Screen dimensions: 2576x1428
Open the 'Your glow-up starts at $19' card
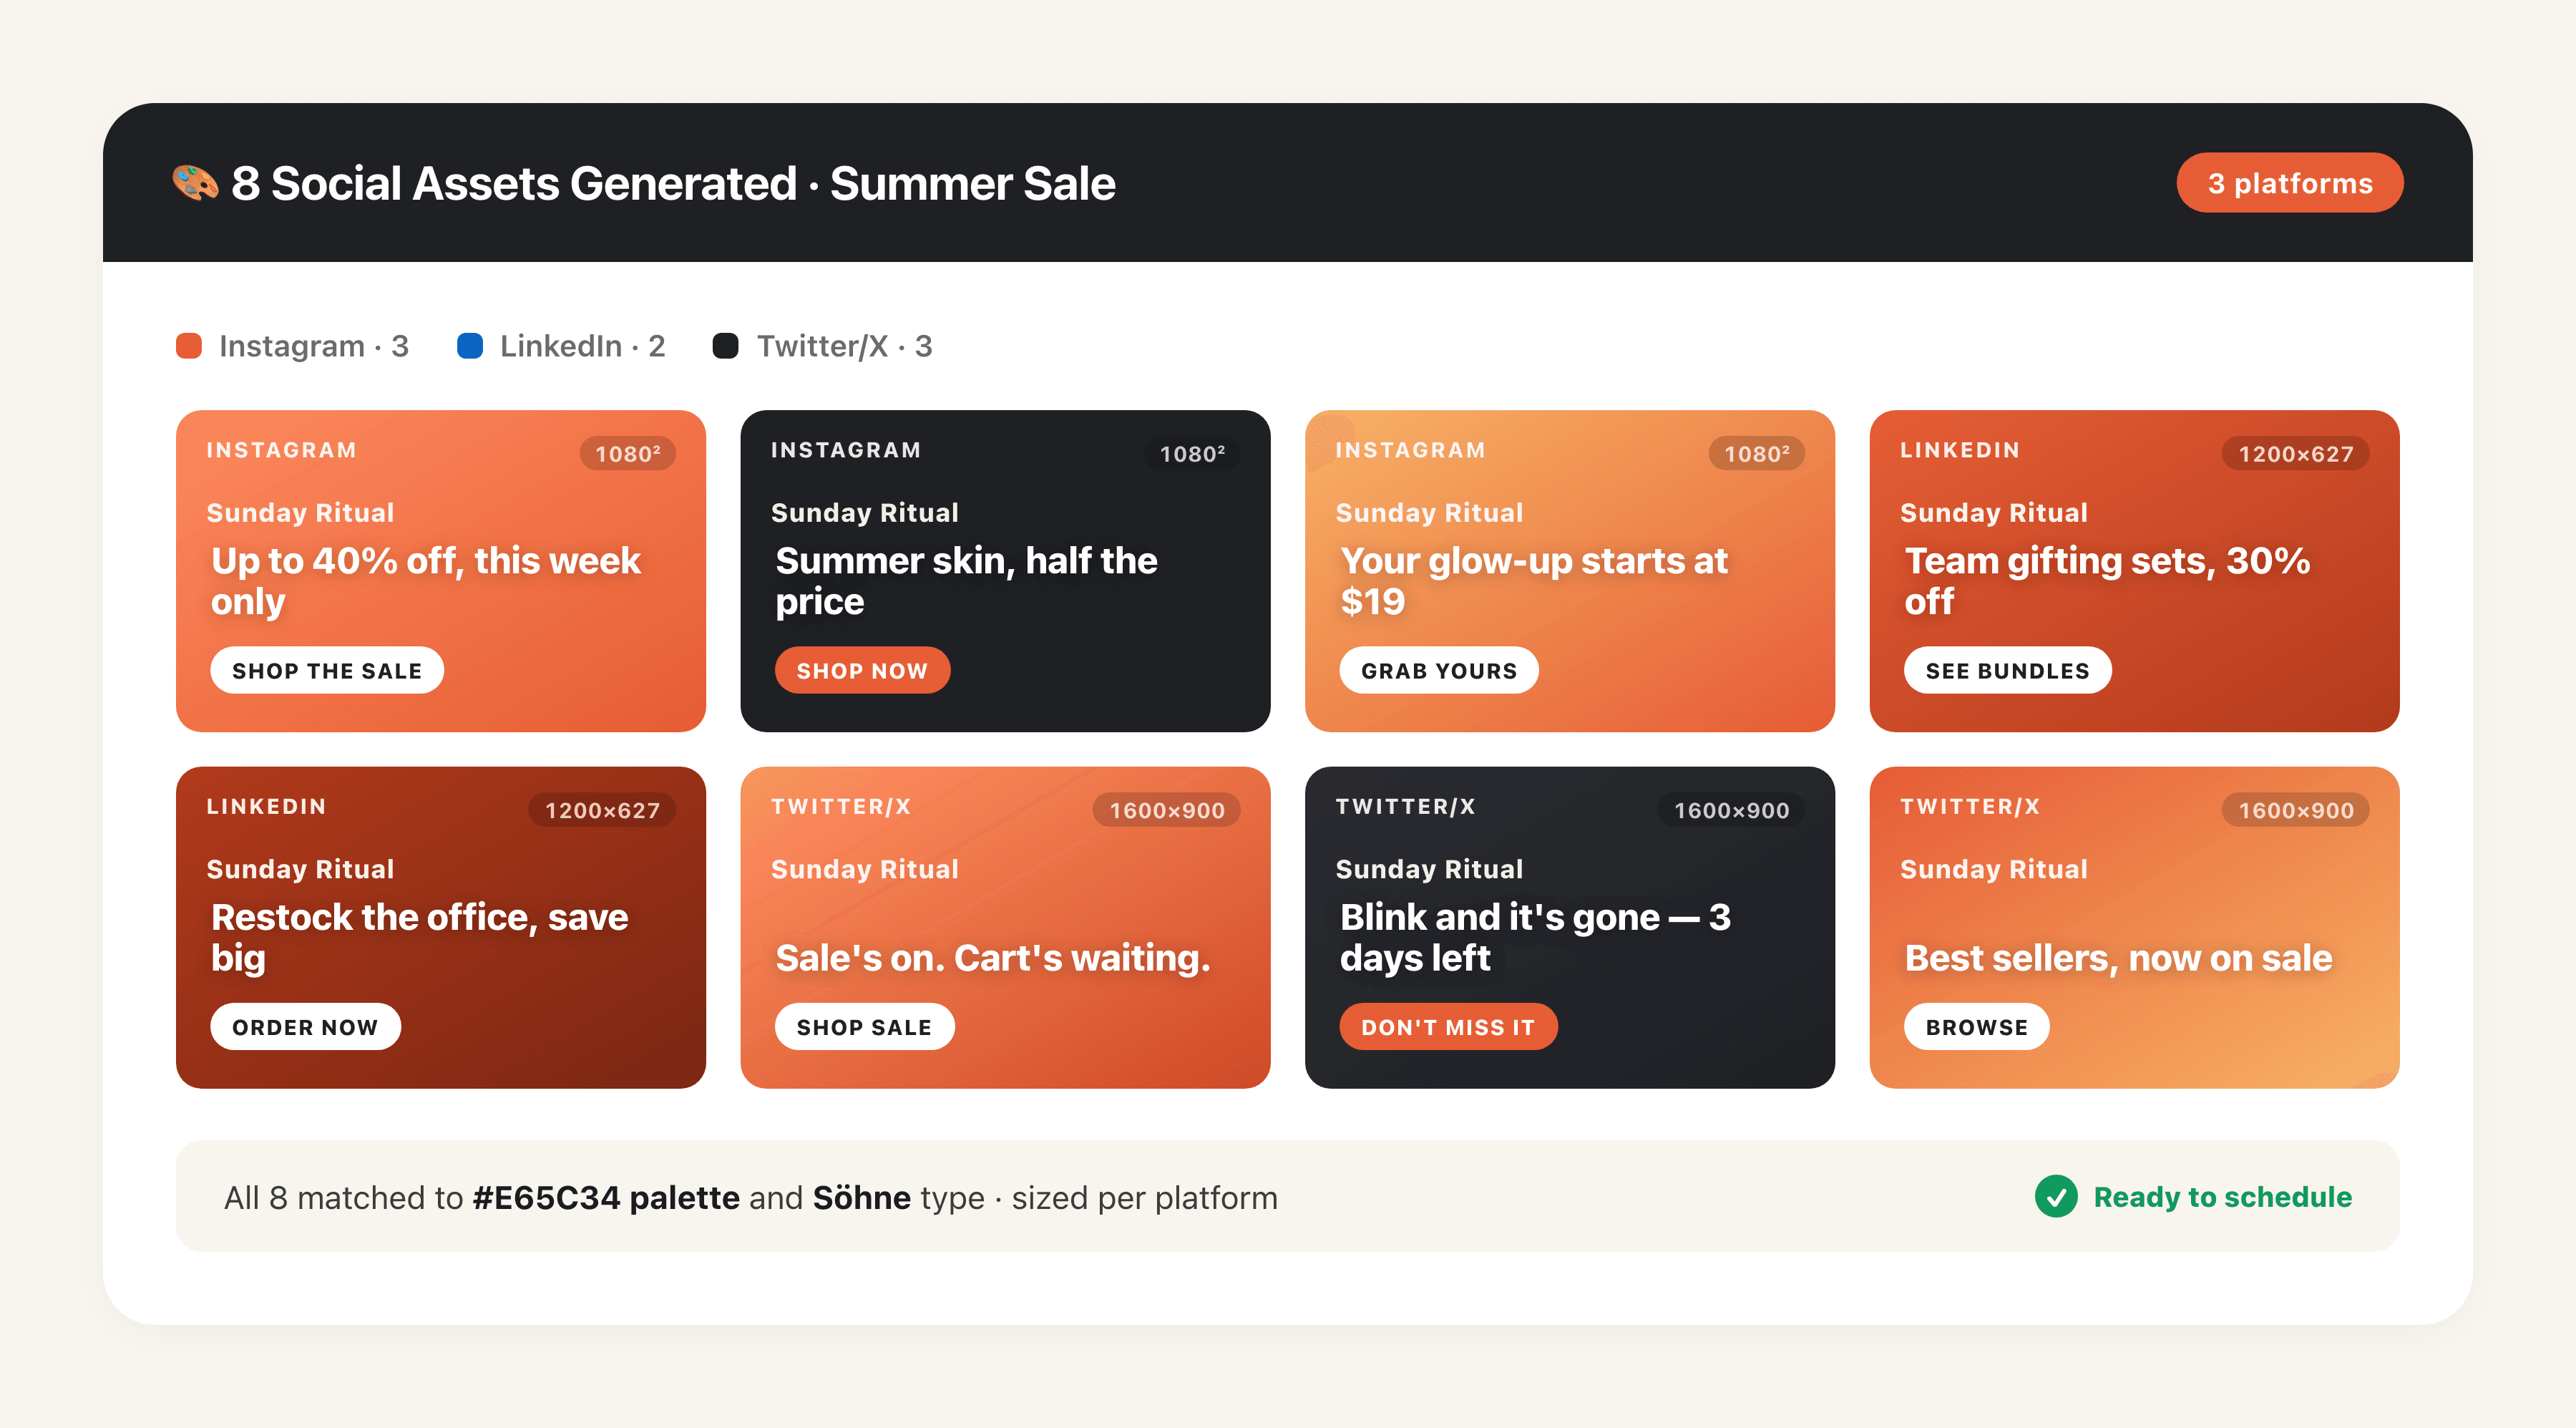(1570, 571)
